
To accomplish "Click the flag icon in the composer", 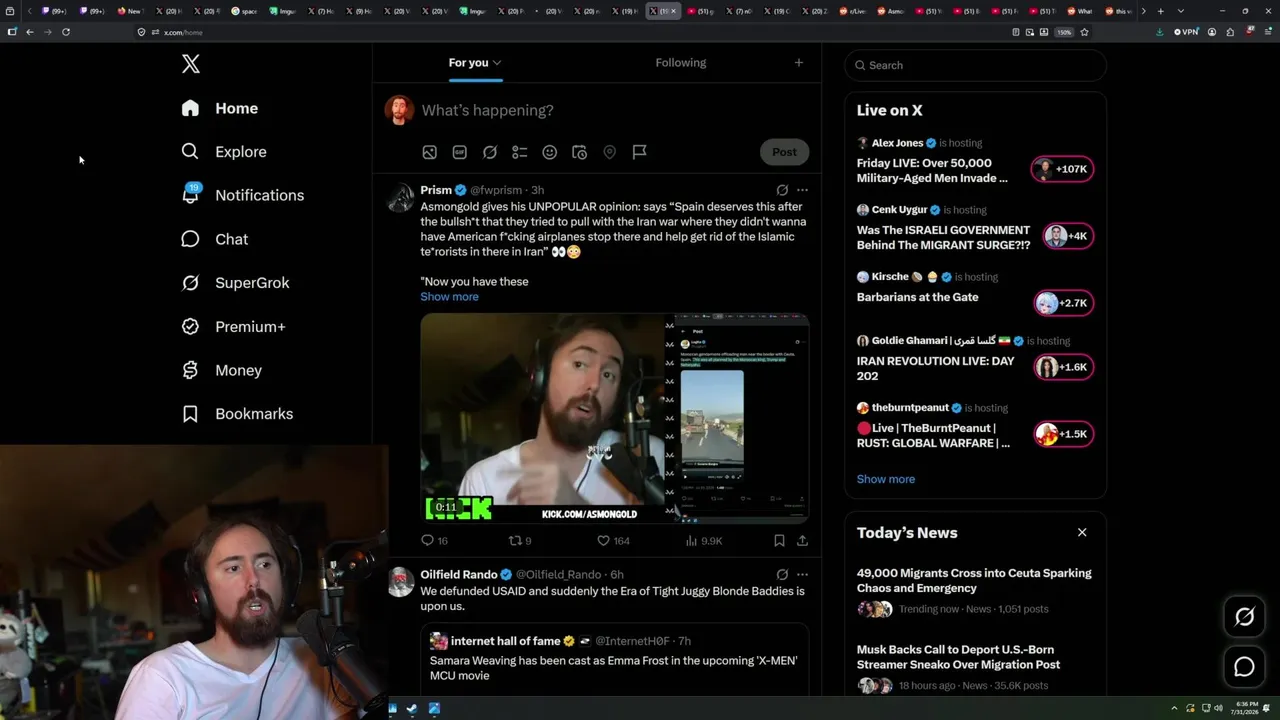I will [x=639, y=152].
